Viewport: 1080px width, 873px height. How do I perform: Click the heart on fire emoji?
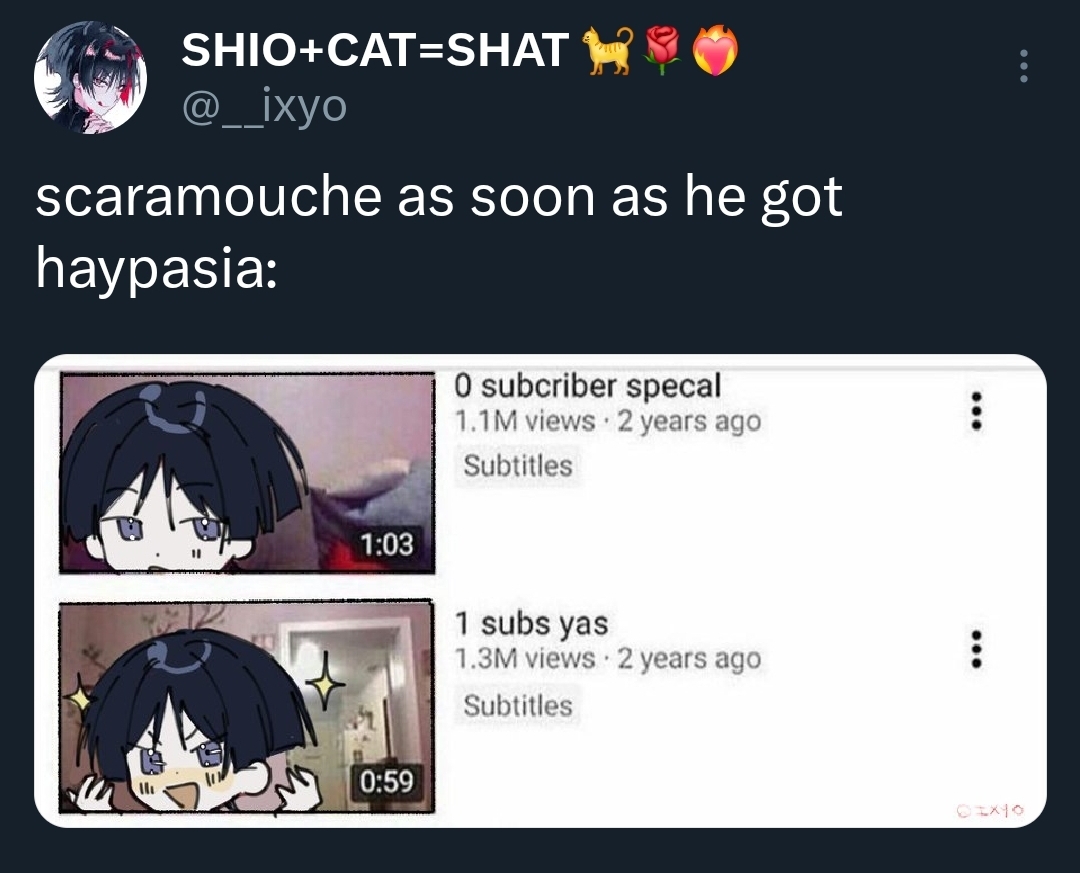tap(715, 50)
